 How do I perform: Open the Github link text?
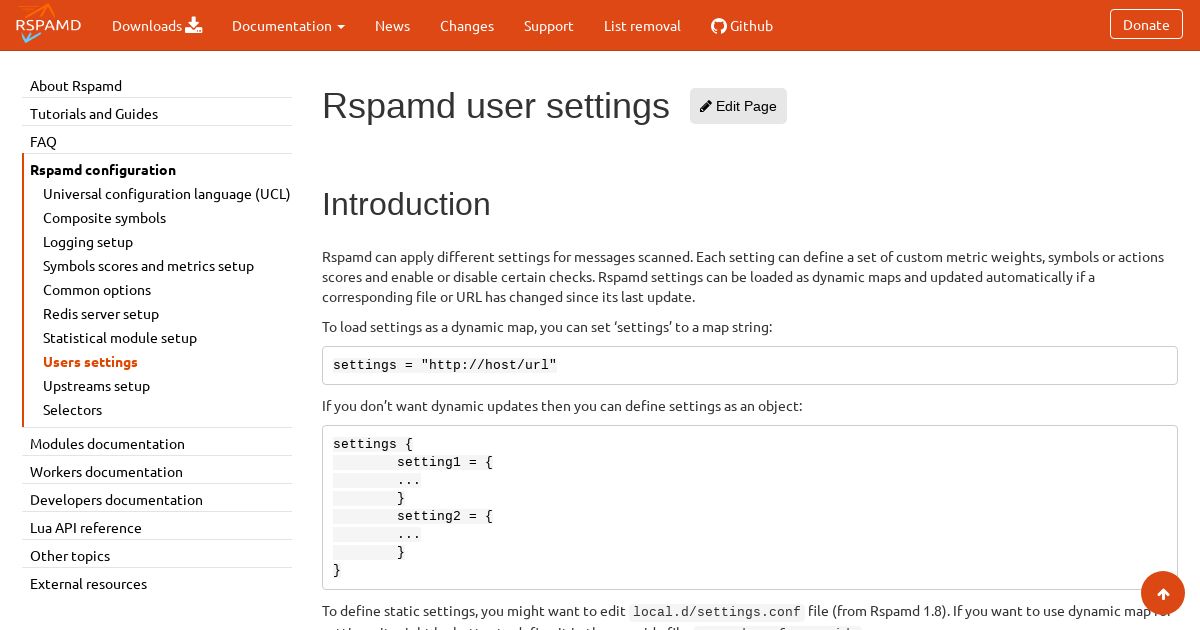click(x=751, y=26)
